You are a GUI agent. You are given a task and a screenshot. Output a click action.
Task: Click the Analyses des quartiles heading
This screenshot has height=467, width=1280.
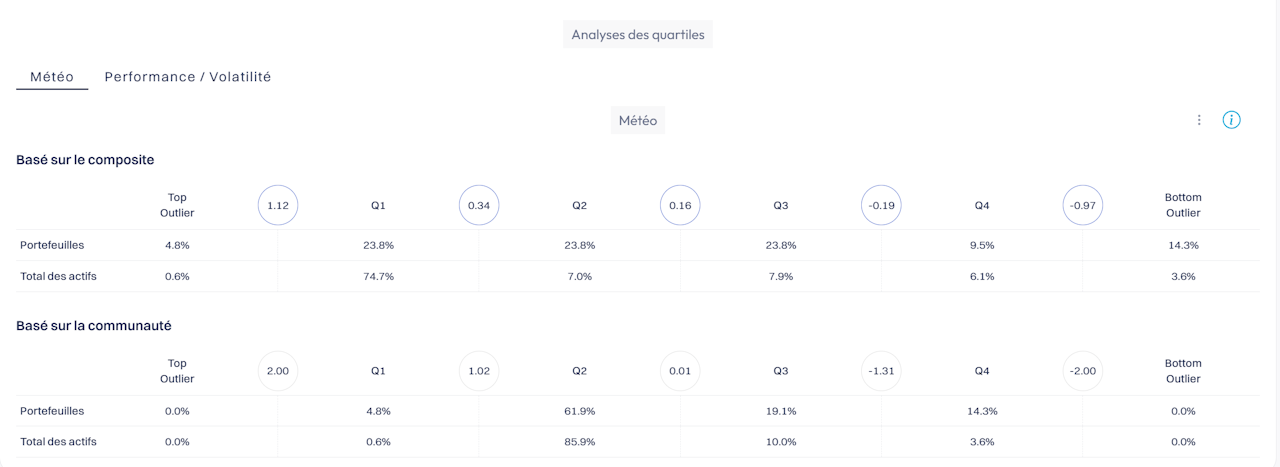tap(638, 34)
